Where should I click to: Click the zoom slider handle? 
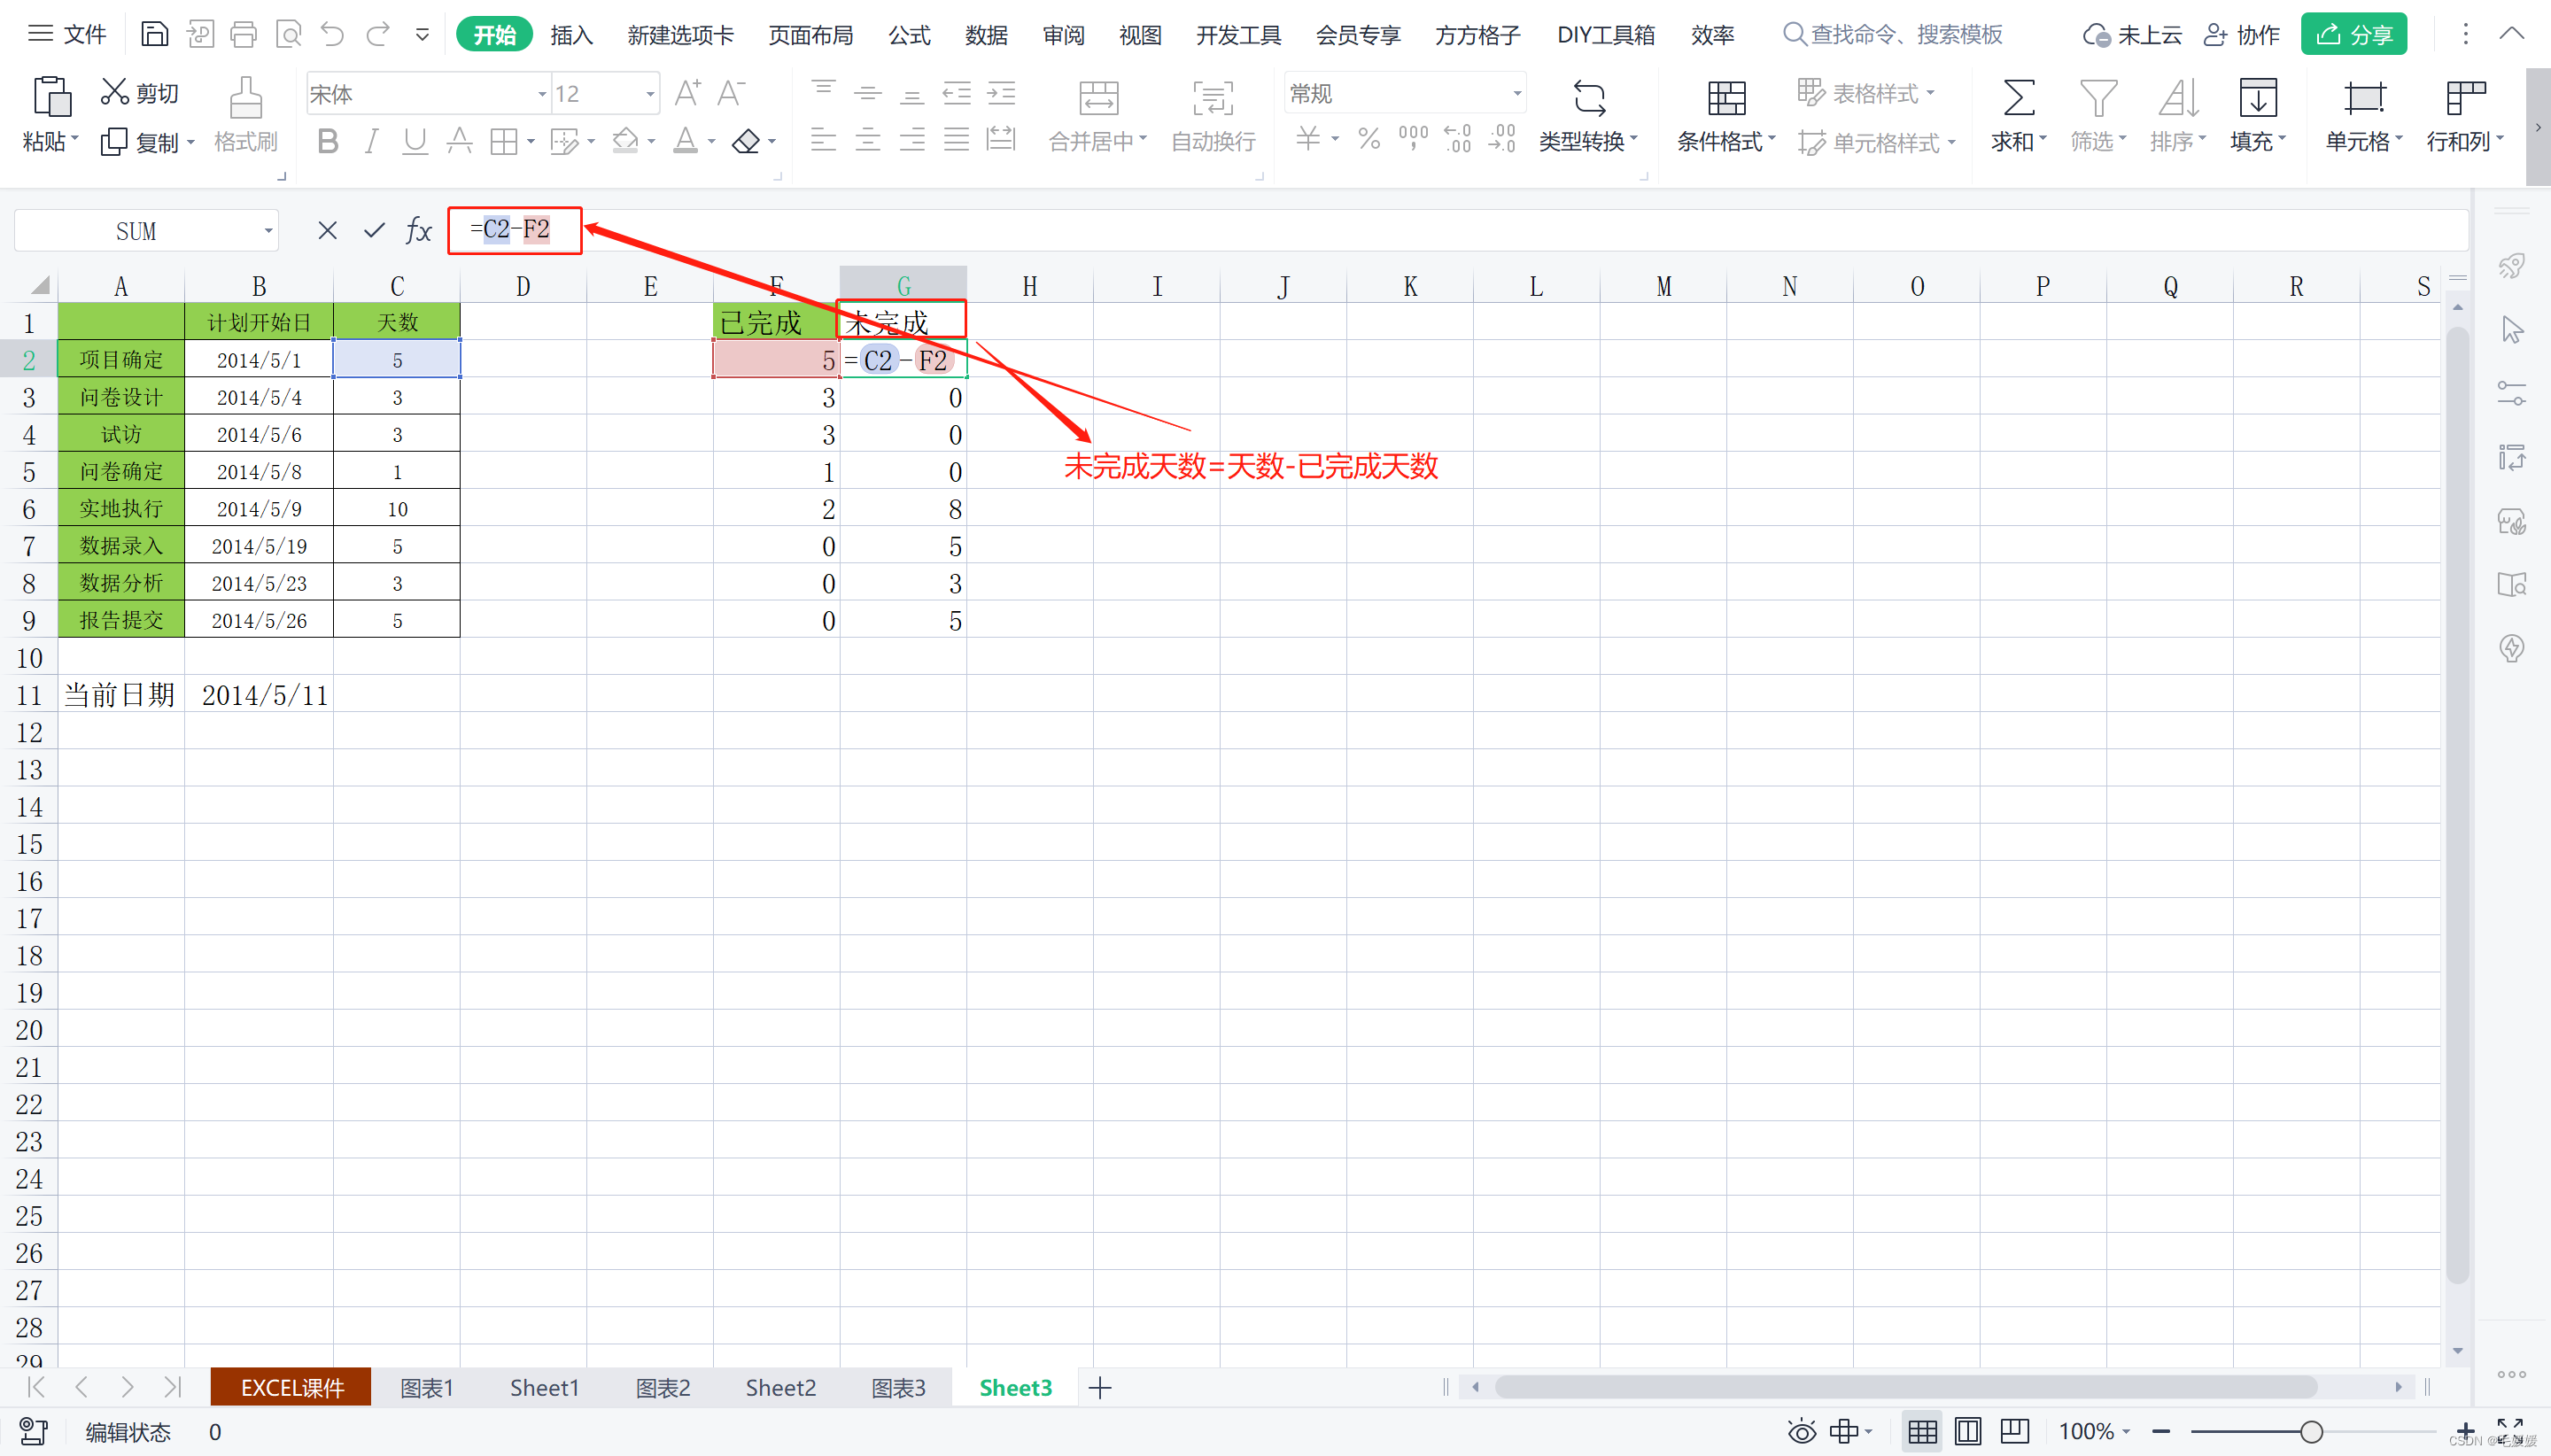coord(2310,1431)
